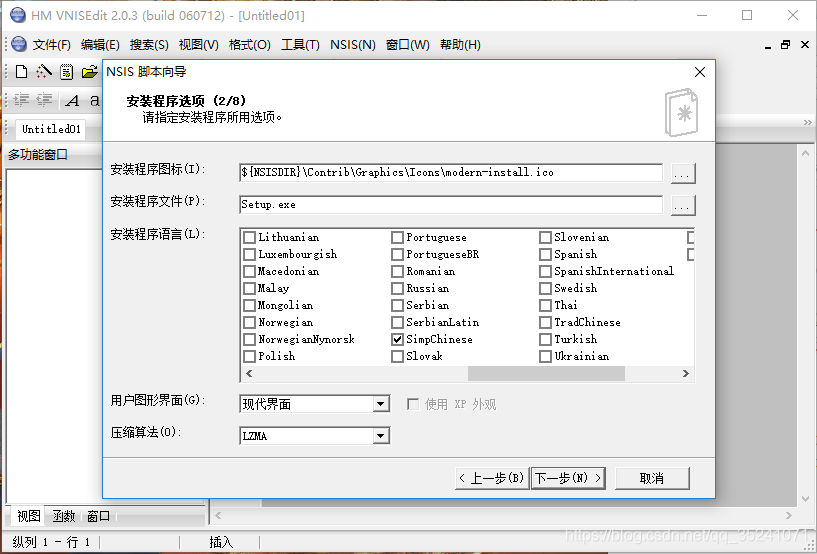Tick the TradChinese checkbox
The height and width of the screenshot is (554, 817).
[x=546, y=323]
